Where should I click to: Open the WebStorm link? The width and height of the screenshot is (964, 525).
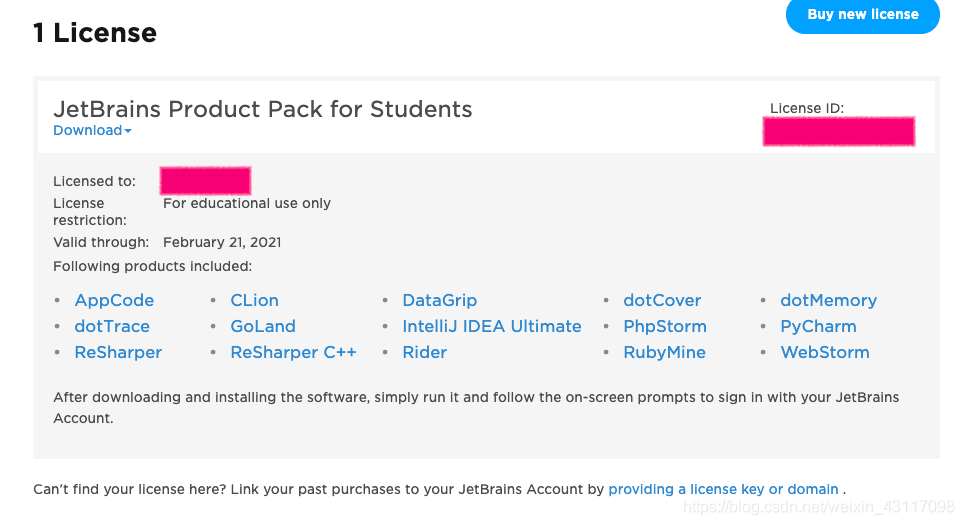click(824, 352)
